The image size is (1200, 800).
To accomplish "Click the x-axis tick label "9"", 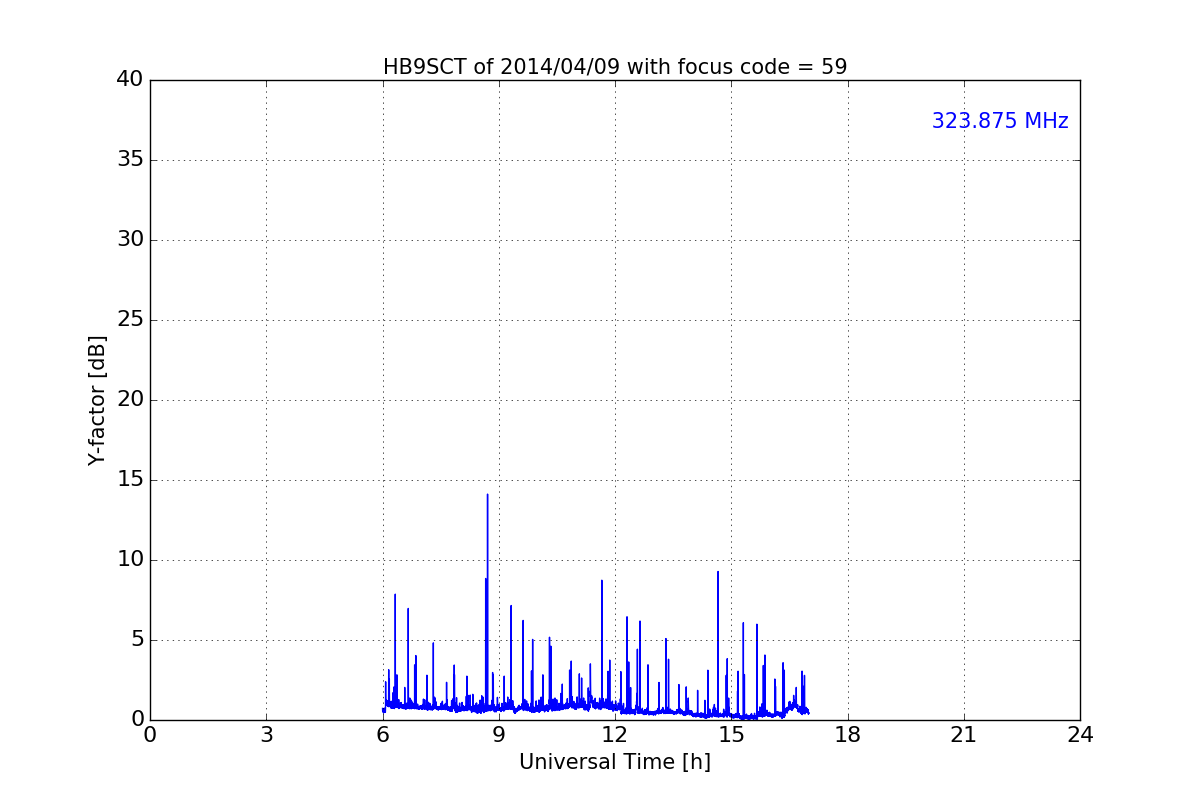I will 499,734.
